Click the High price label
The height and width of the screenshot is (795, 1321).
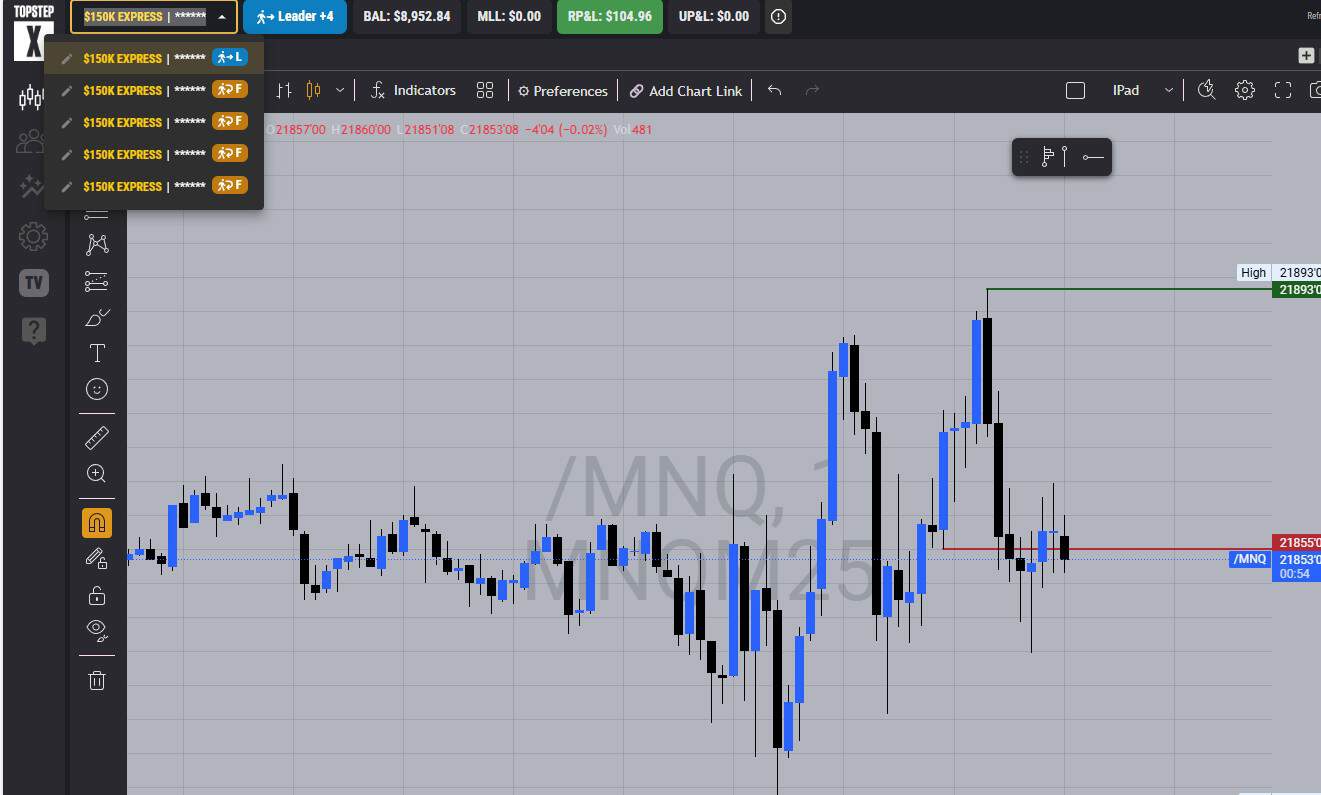click(1253, 272)
